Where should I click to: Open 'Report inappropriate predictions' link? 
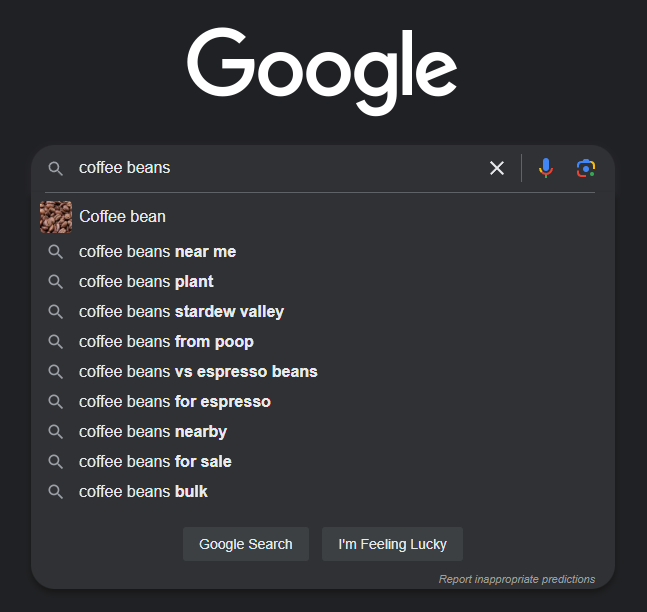(x=516, y=579)
